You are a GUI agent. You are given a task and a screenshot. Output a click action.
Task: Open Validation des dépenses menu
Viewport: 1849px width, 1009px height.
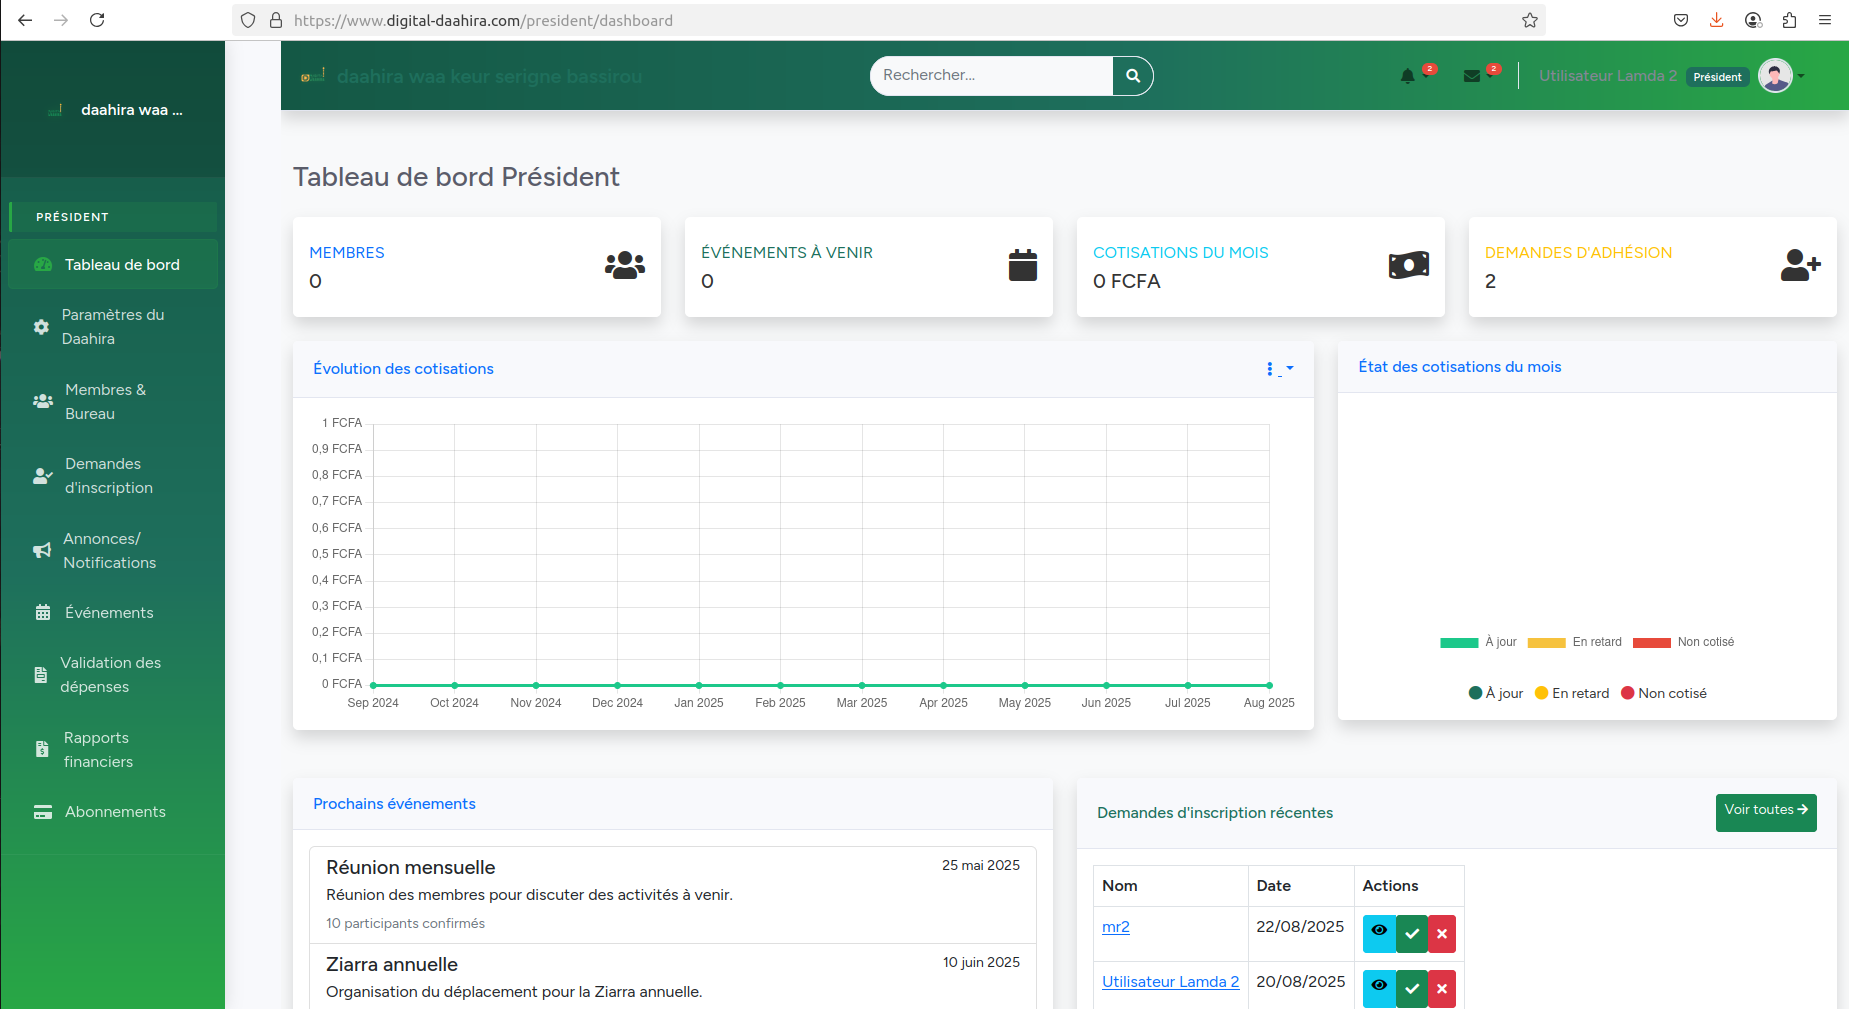pos(113,675)
